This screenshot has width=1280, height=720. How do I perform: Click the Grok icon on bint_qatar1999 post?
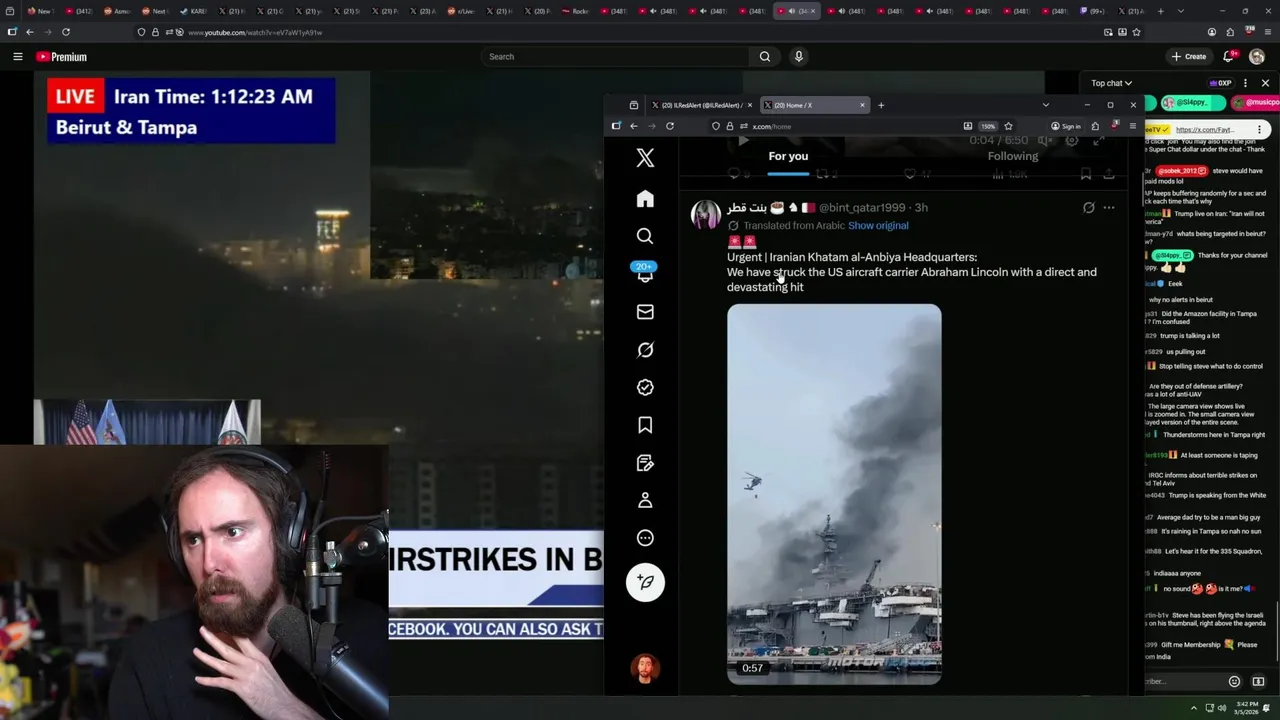click(1088, 208)
